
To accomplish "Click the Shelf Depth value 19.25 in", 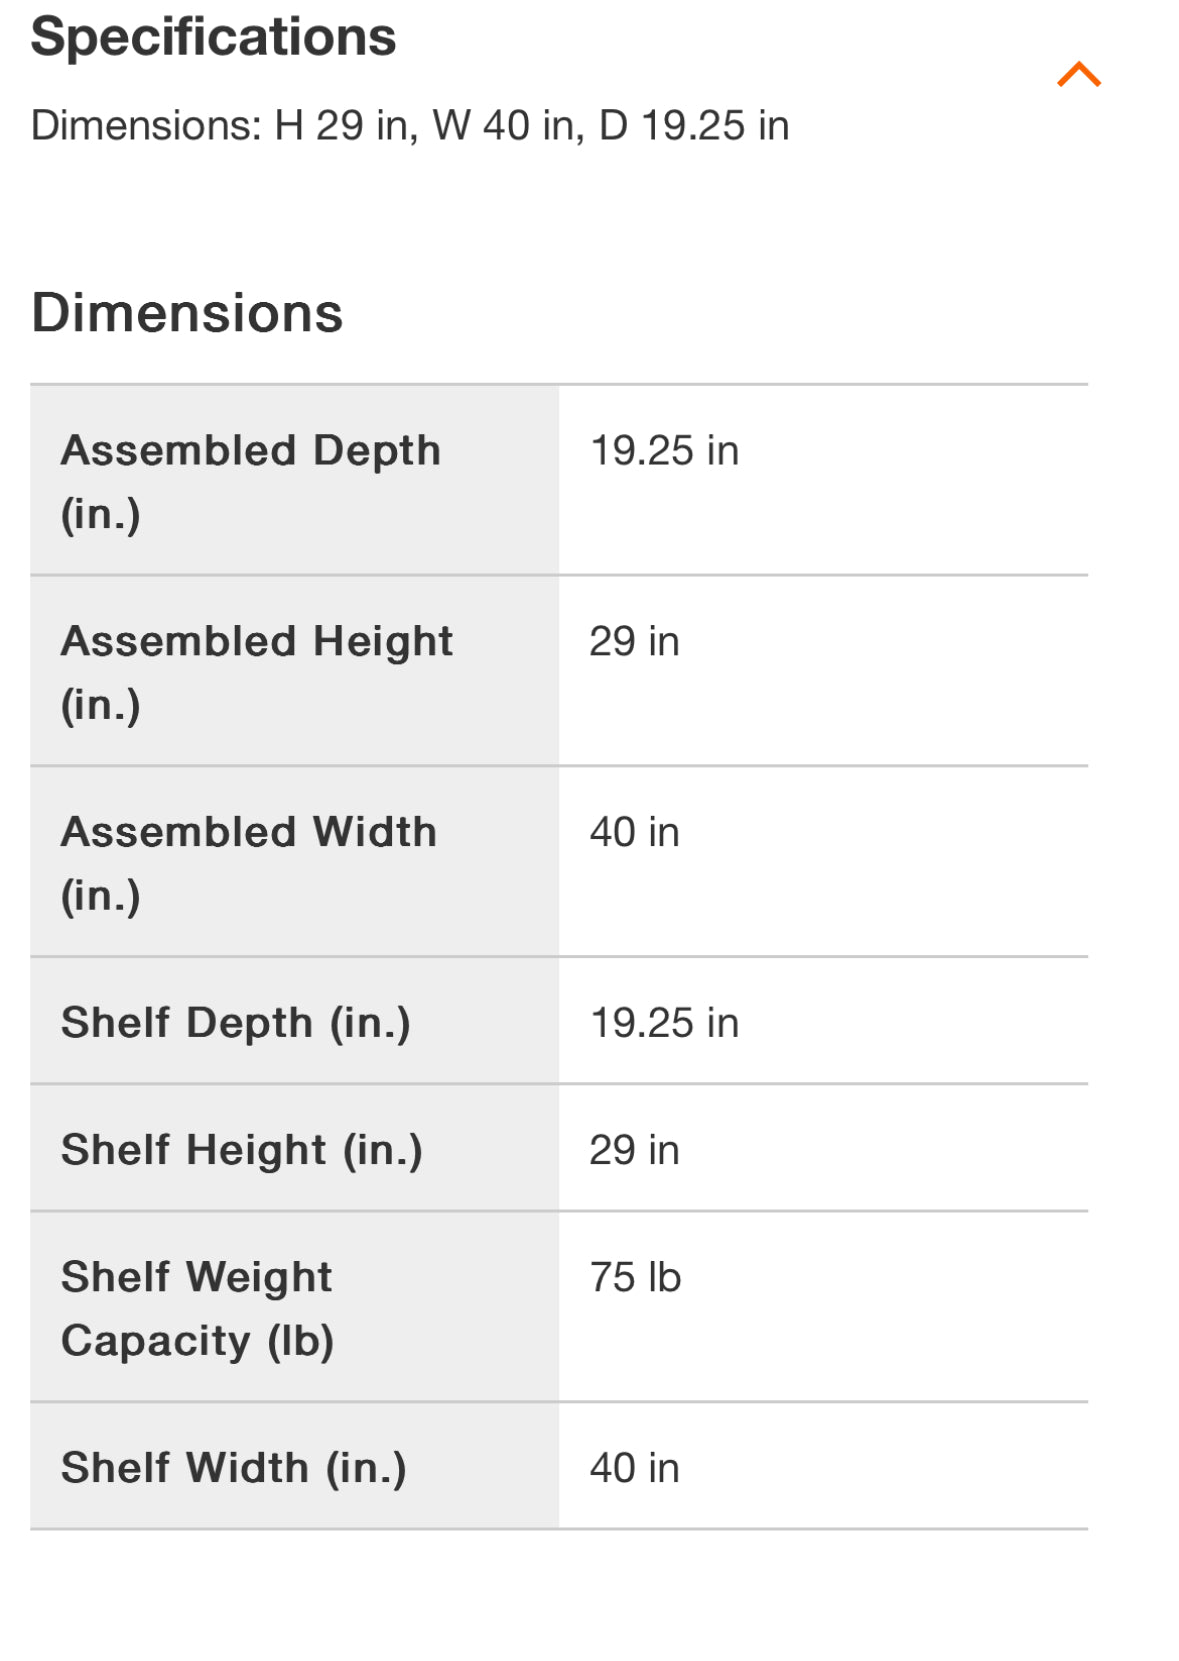I will 664,1023.
